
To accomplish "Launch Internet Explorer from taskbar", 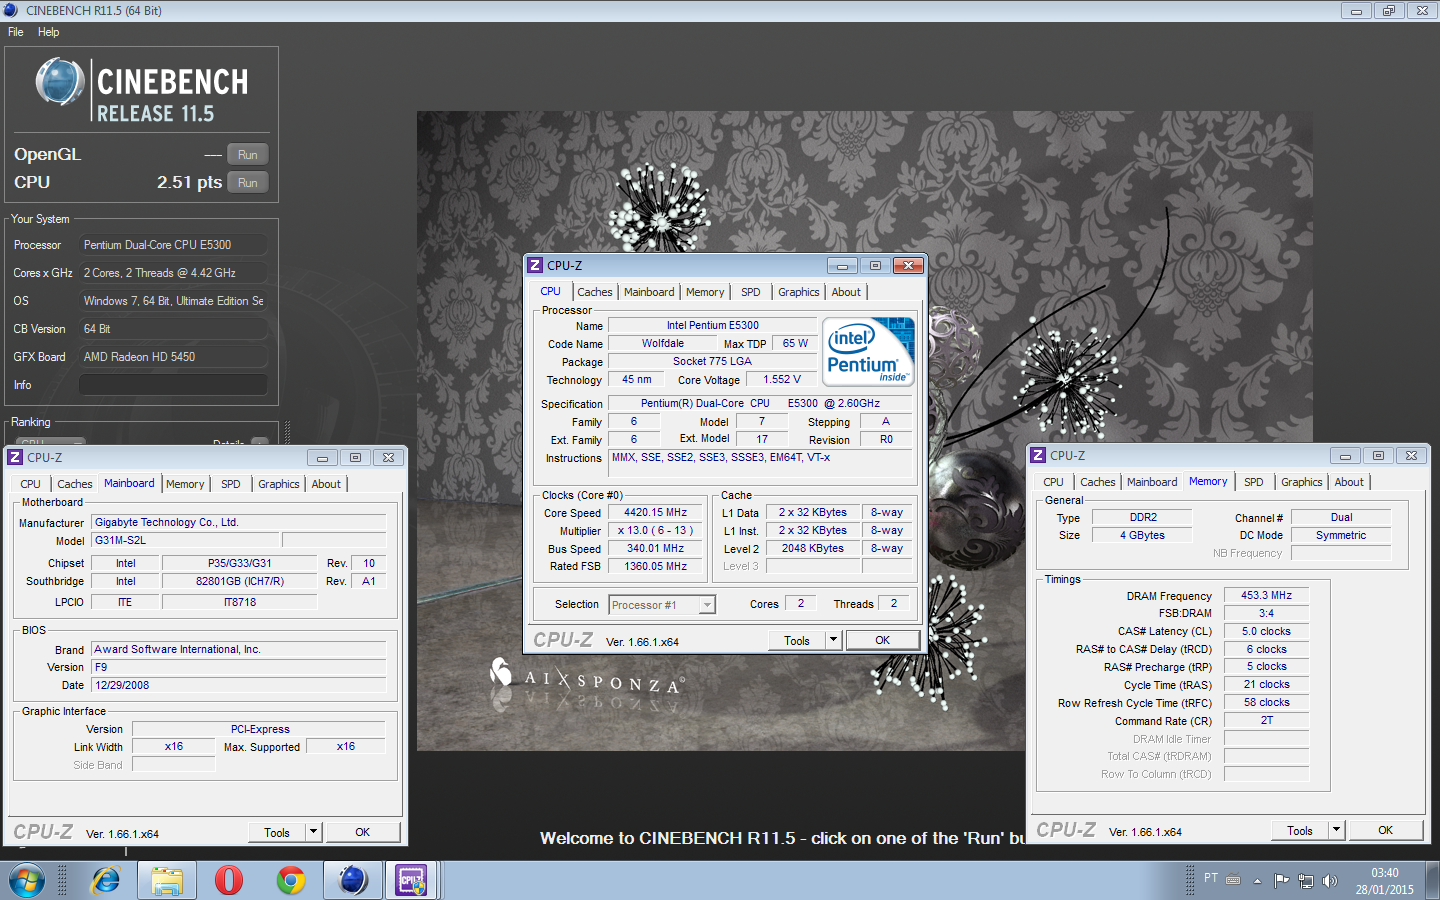I will pos(105,880).
